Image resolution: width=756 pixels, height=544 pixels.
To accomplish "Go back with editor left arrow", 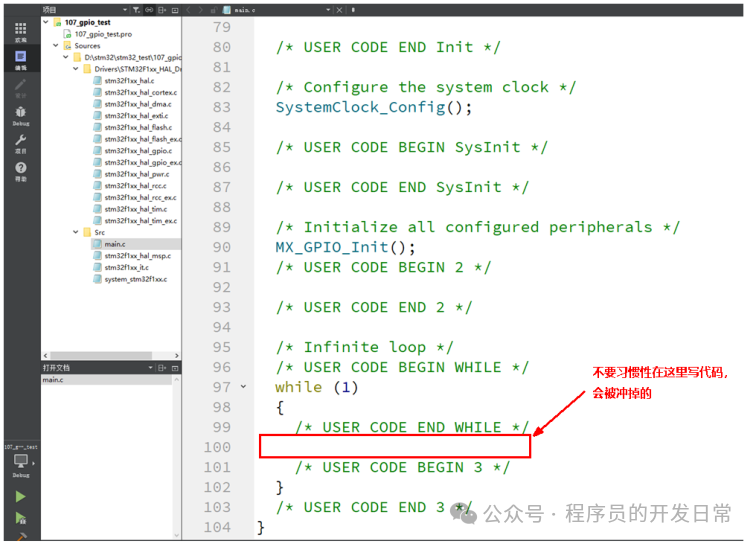I will (x=189, y=10).
